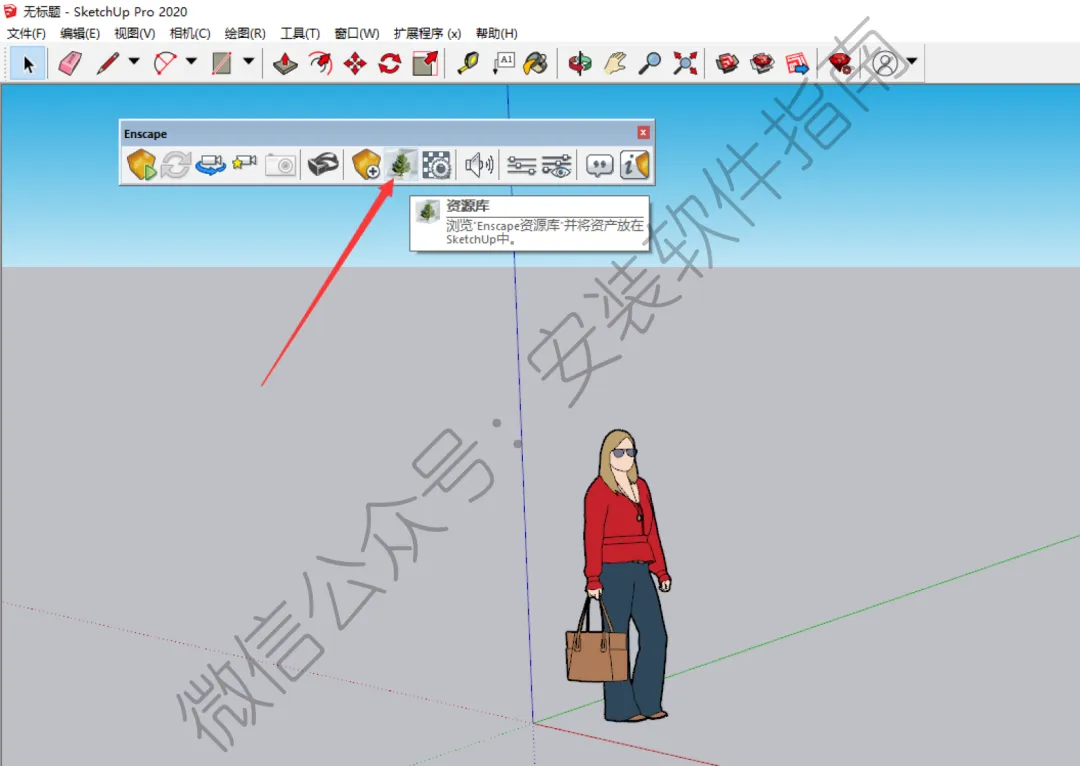Open the 相机(C) menu
Screen dimensions: 1080x766
(x=189, y=33)
